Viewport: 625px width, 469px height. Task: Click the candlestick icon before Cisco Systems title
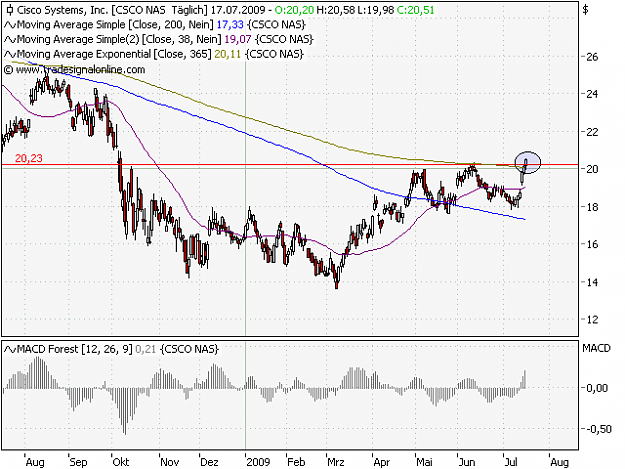[x=10, y=10]
